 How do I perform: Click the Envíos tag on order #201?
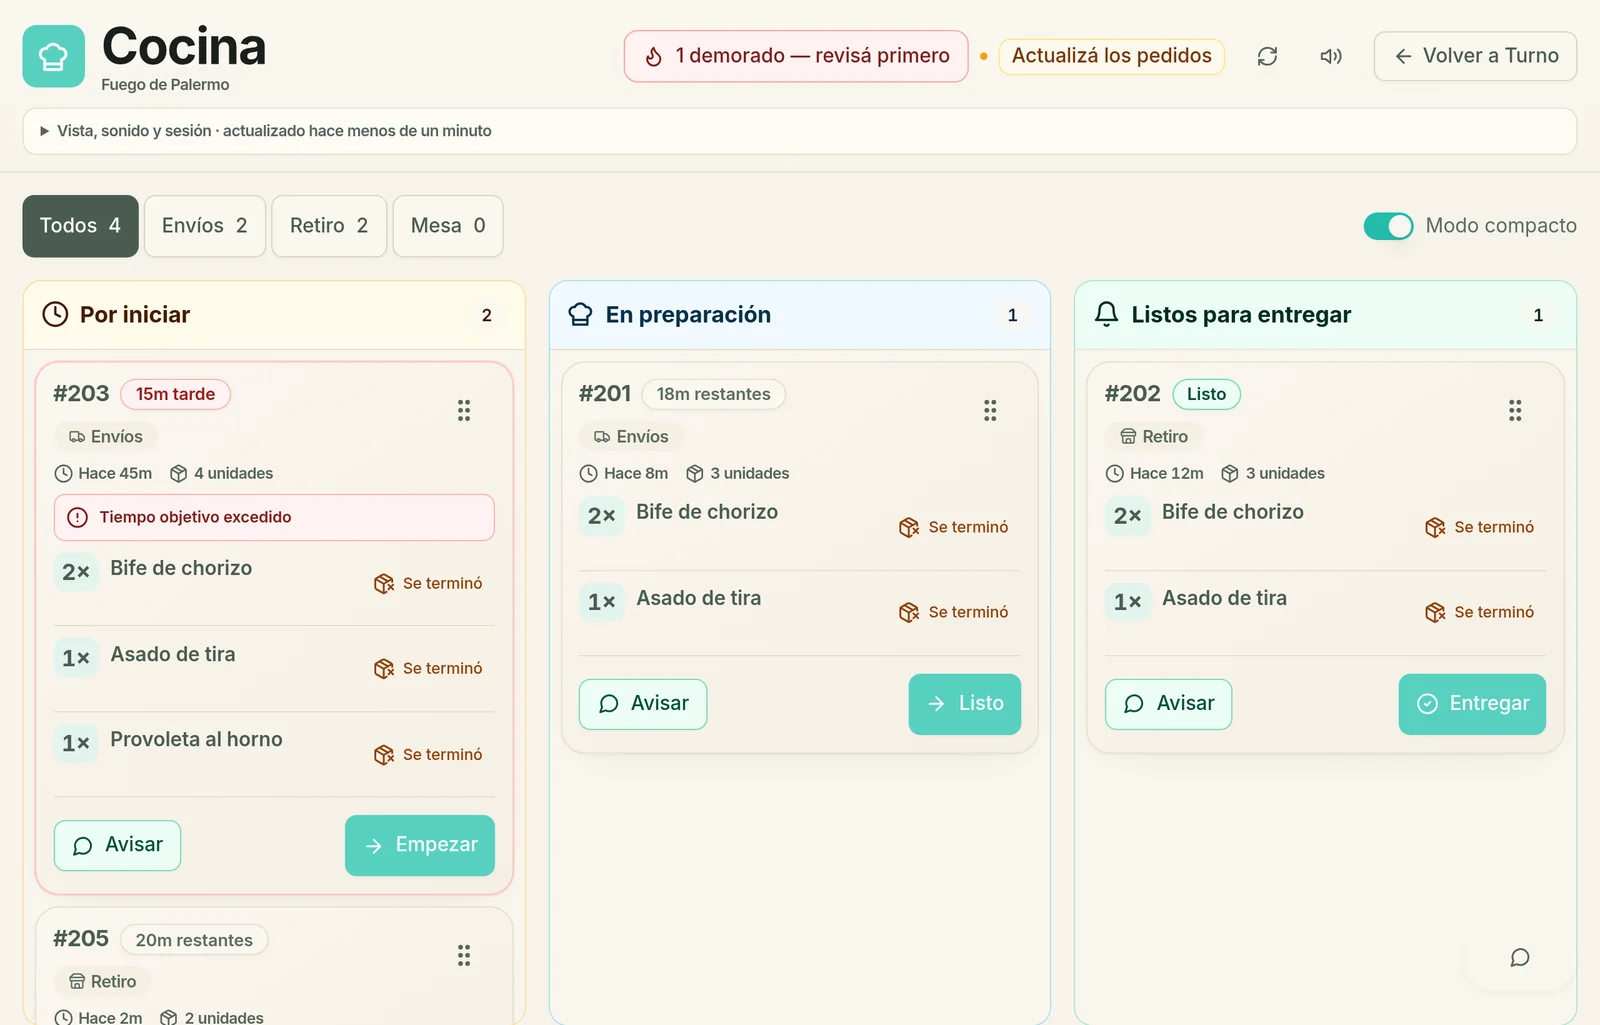(x=631, y=437)
